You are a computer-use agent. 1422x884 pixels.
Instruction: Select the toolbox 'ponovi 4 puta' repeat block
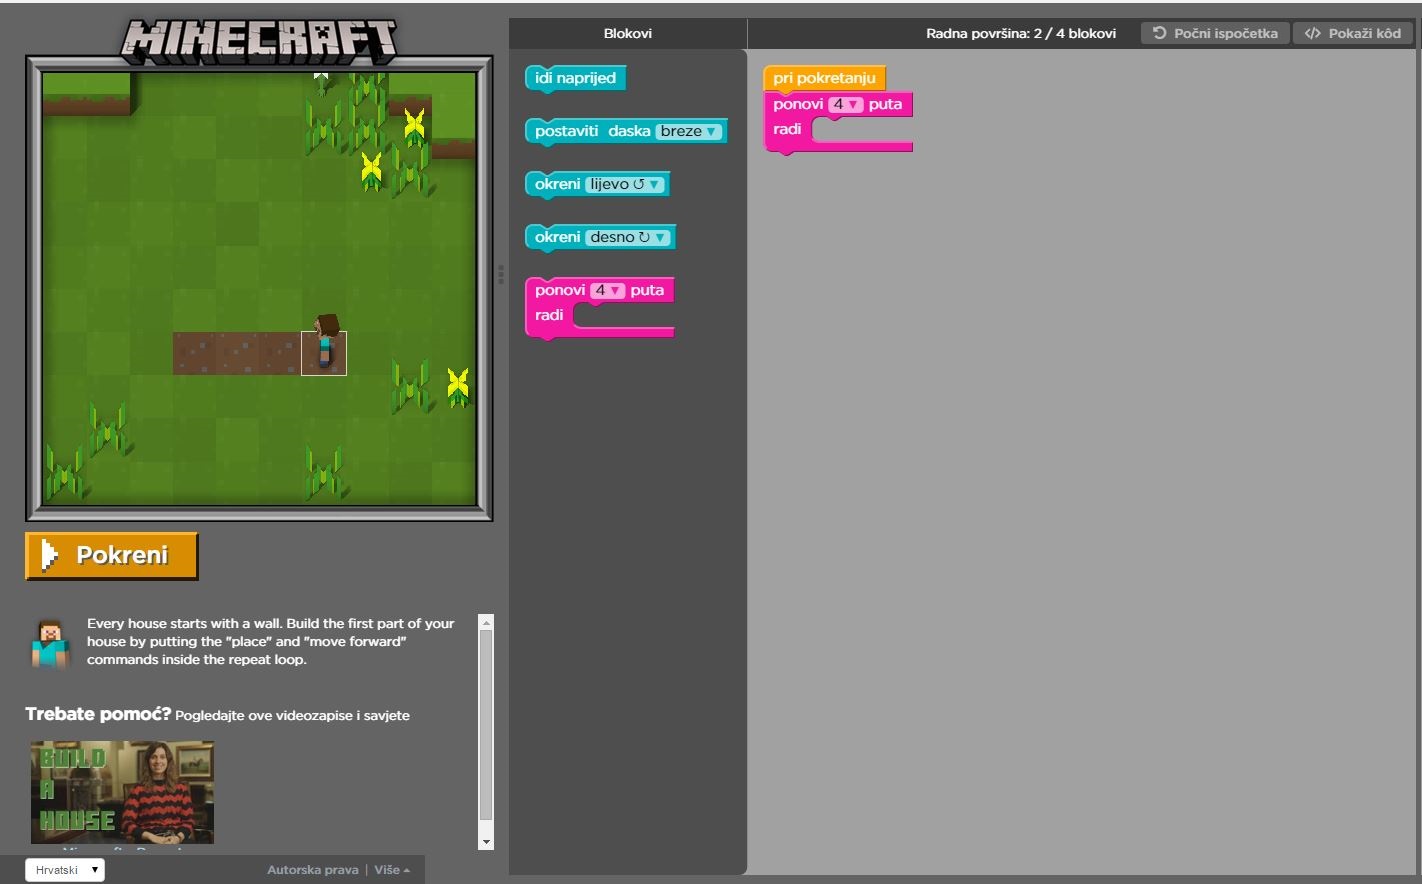599,307
